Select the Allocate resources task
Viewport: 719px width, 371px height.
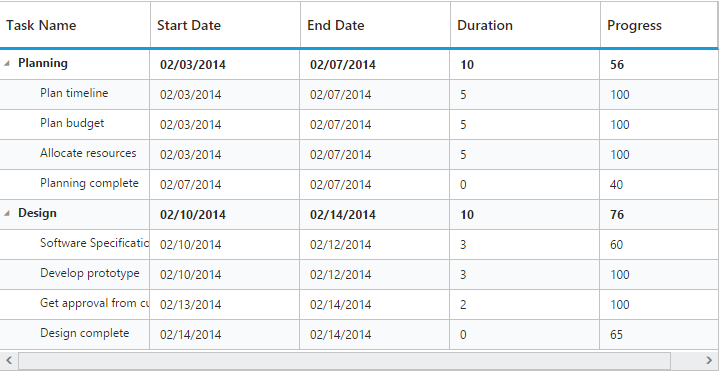coord(88,153)
